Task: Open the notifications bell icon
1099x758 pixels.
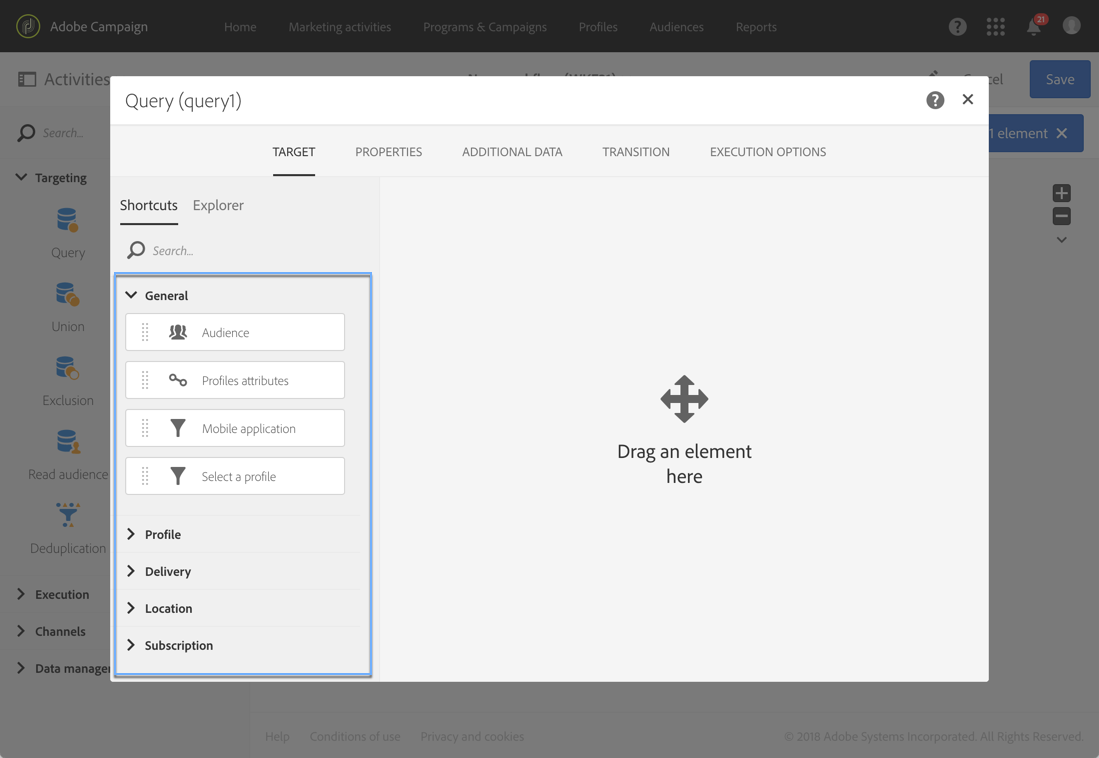Action: point(1034,27)
